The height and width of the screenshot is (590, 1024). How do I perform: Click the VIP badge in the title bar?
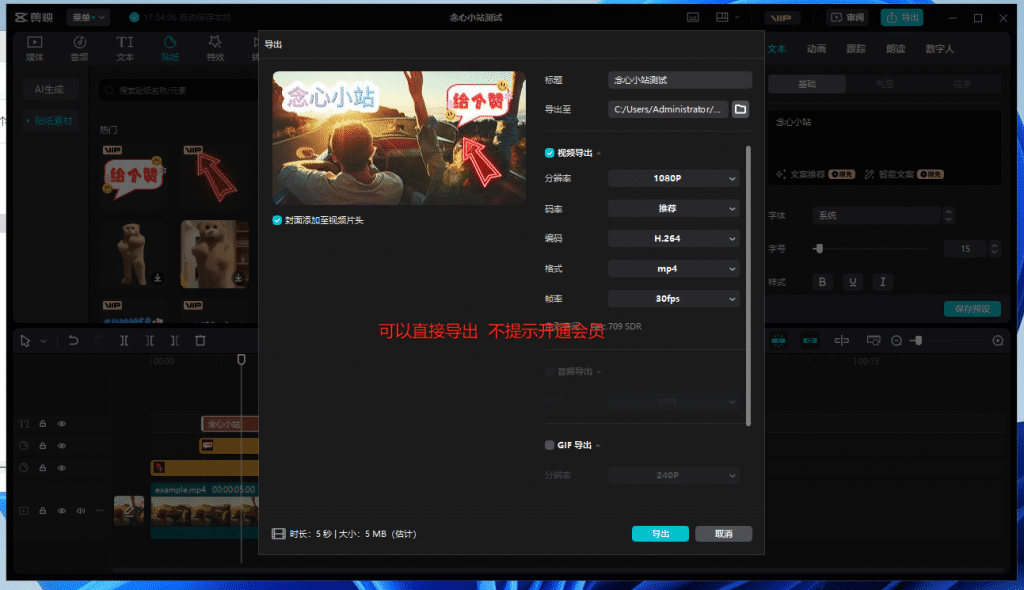[781, 18]
